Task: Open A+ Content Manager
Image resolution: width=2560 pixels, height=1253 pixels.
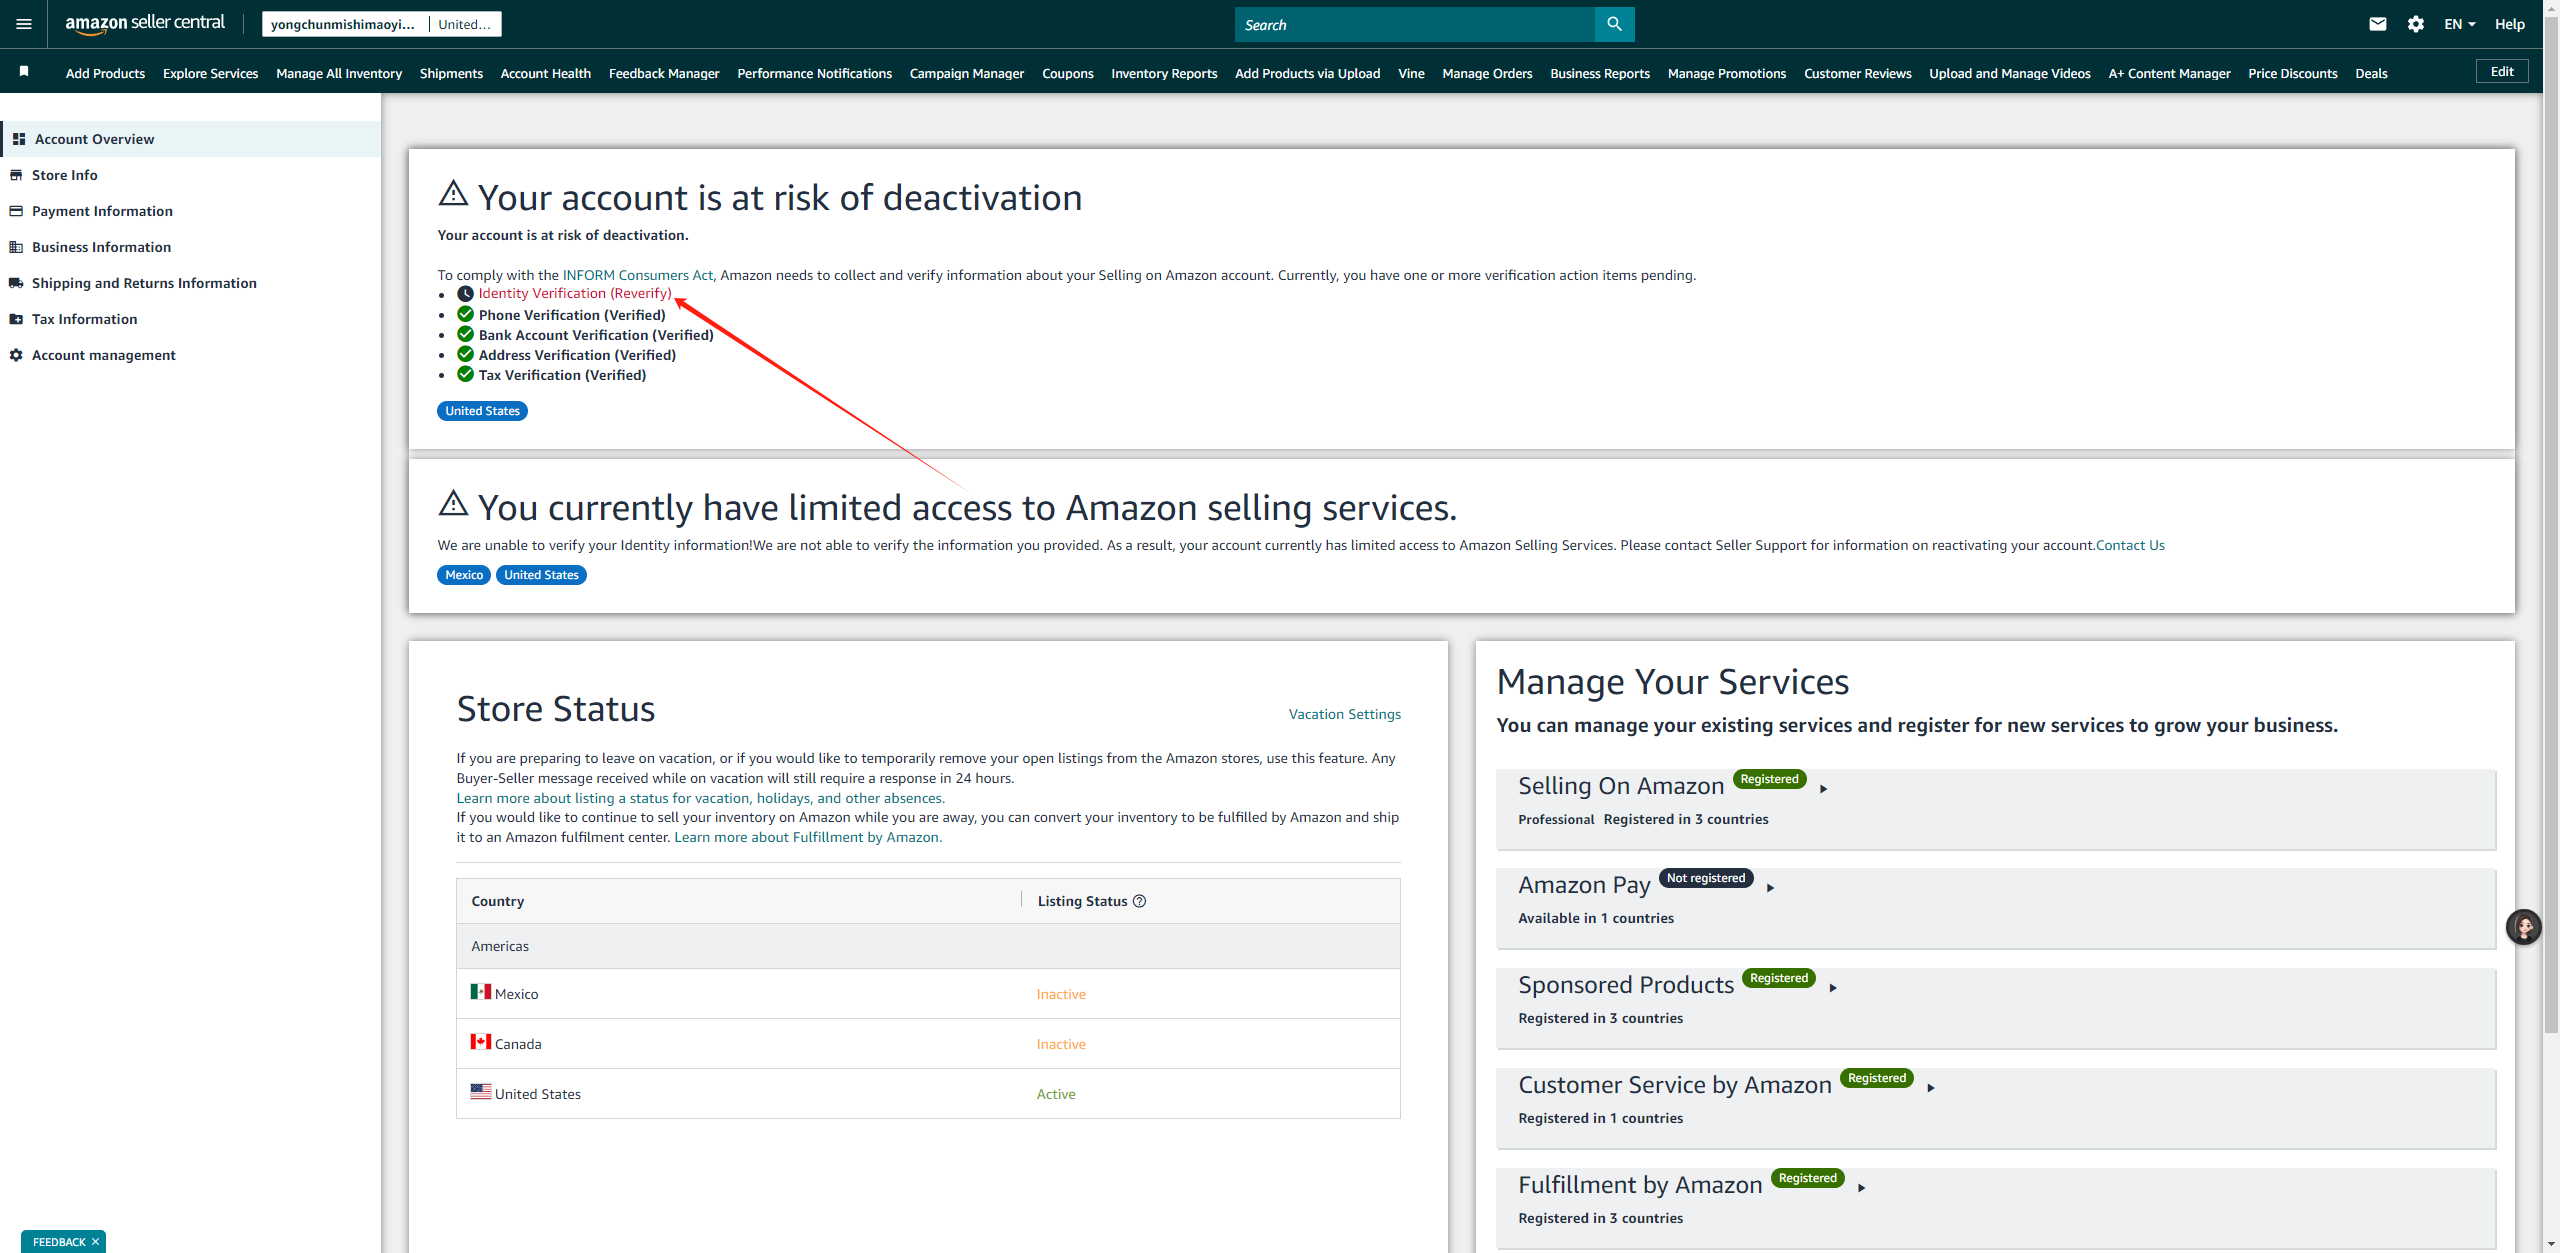Action: (2169, 73)
